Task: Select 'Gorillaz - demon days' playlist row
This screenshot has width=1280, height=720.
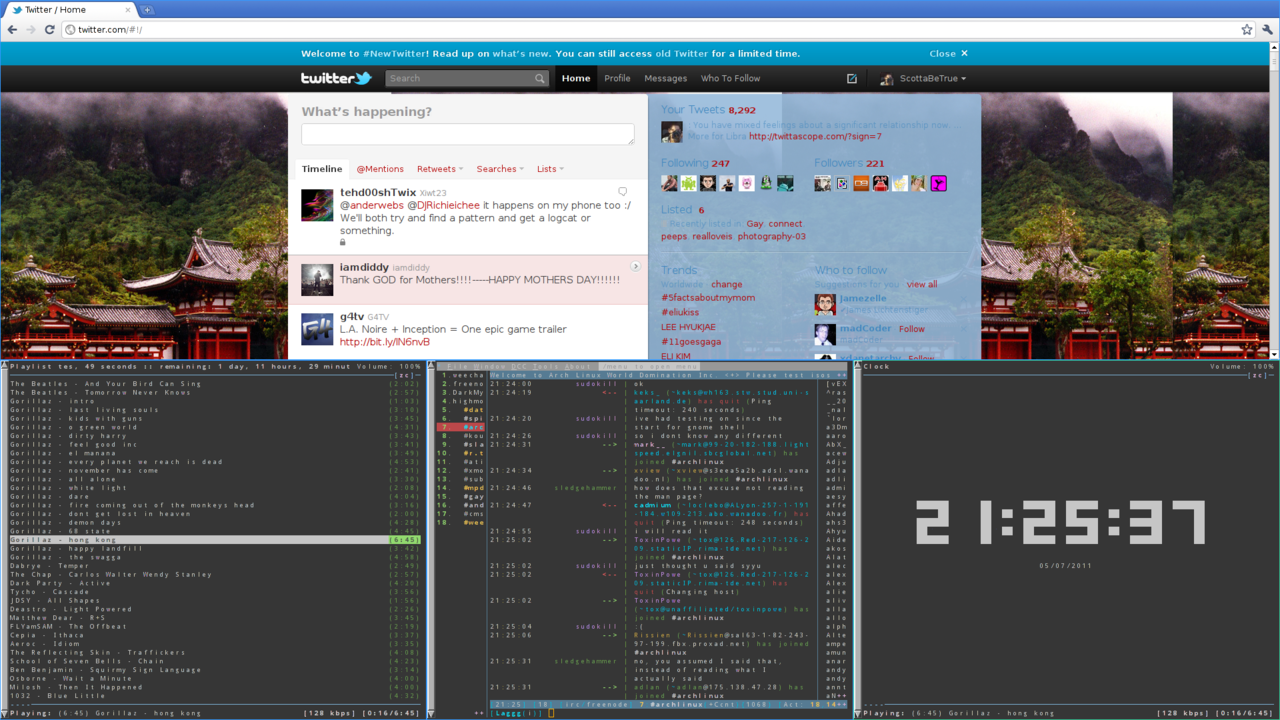Action: point(215,522)
